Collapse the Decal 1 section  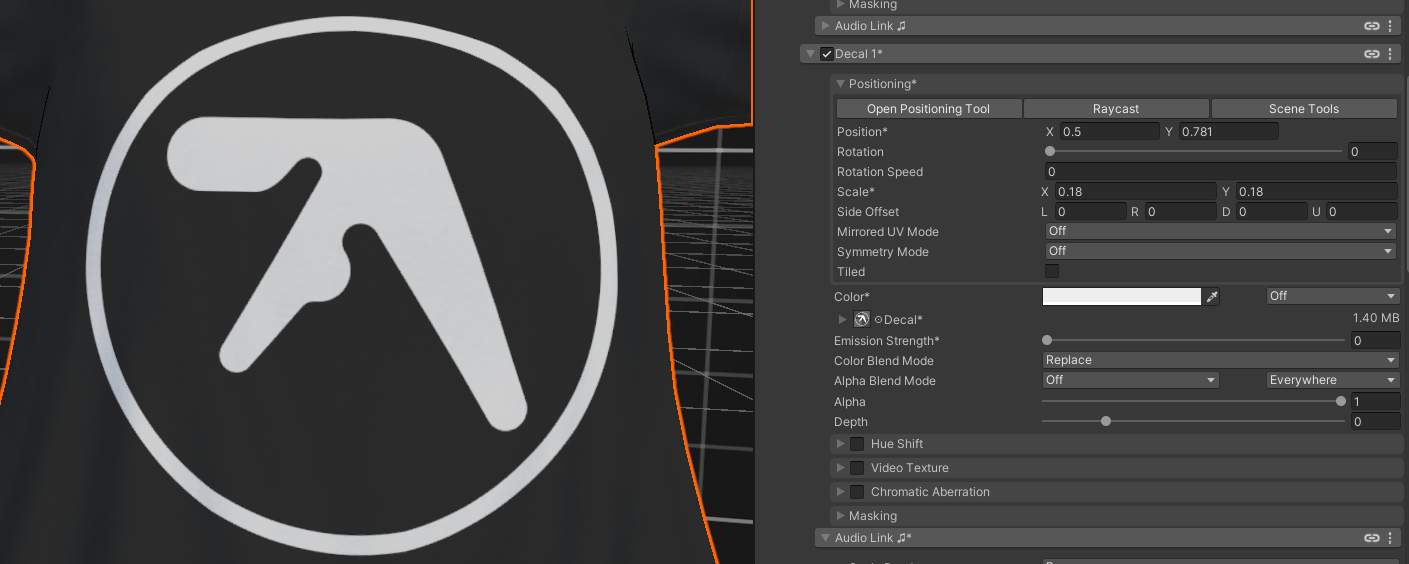[x=810, y=54]
